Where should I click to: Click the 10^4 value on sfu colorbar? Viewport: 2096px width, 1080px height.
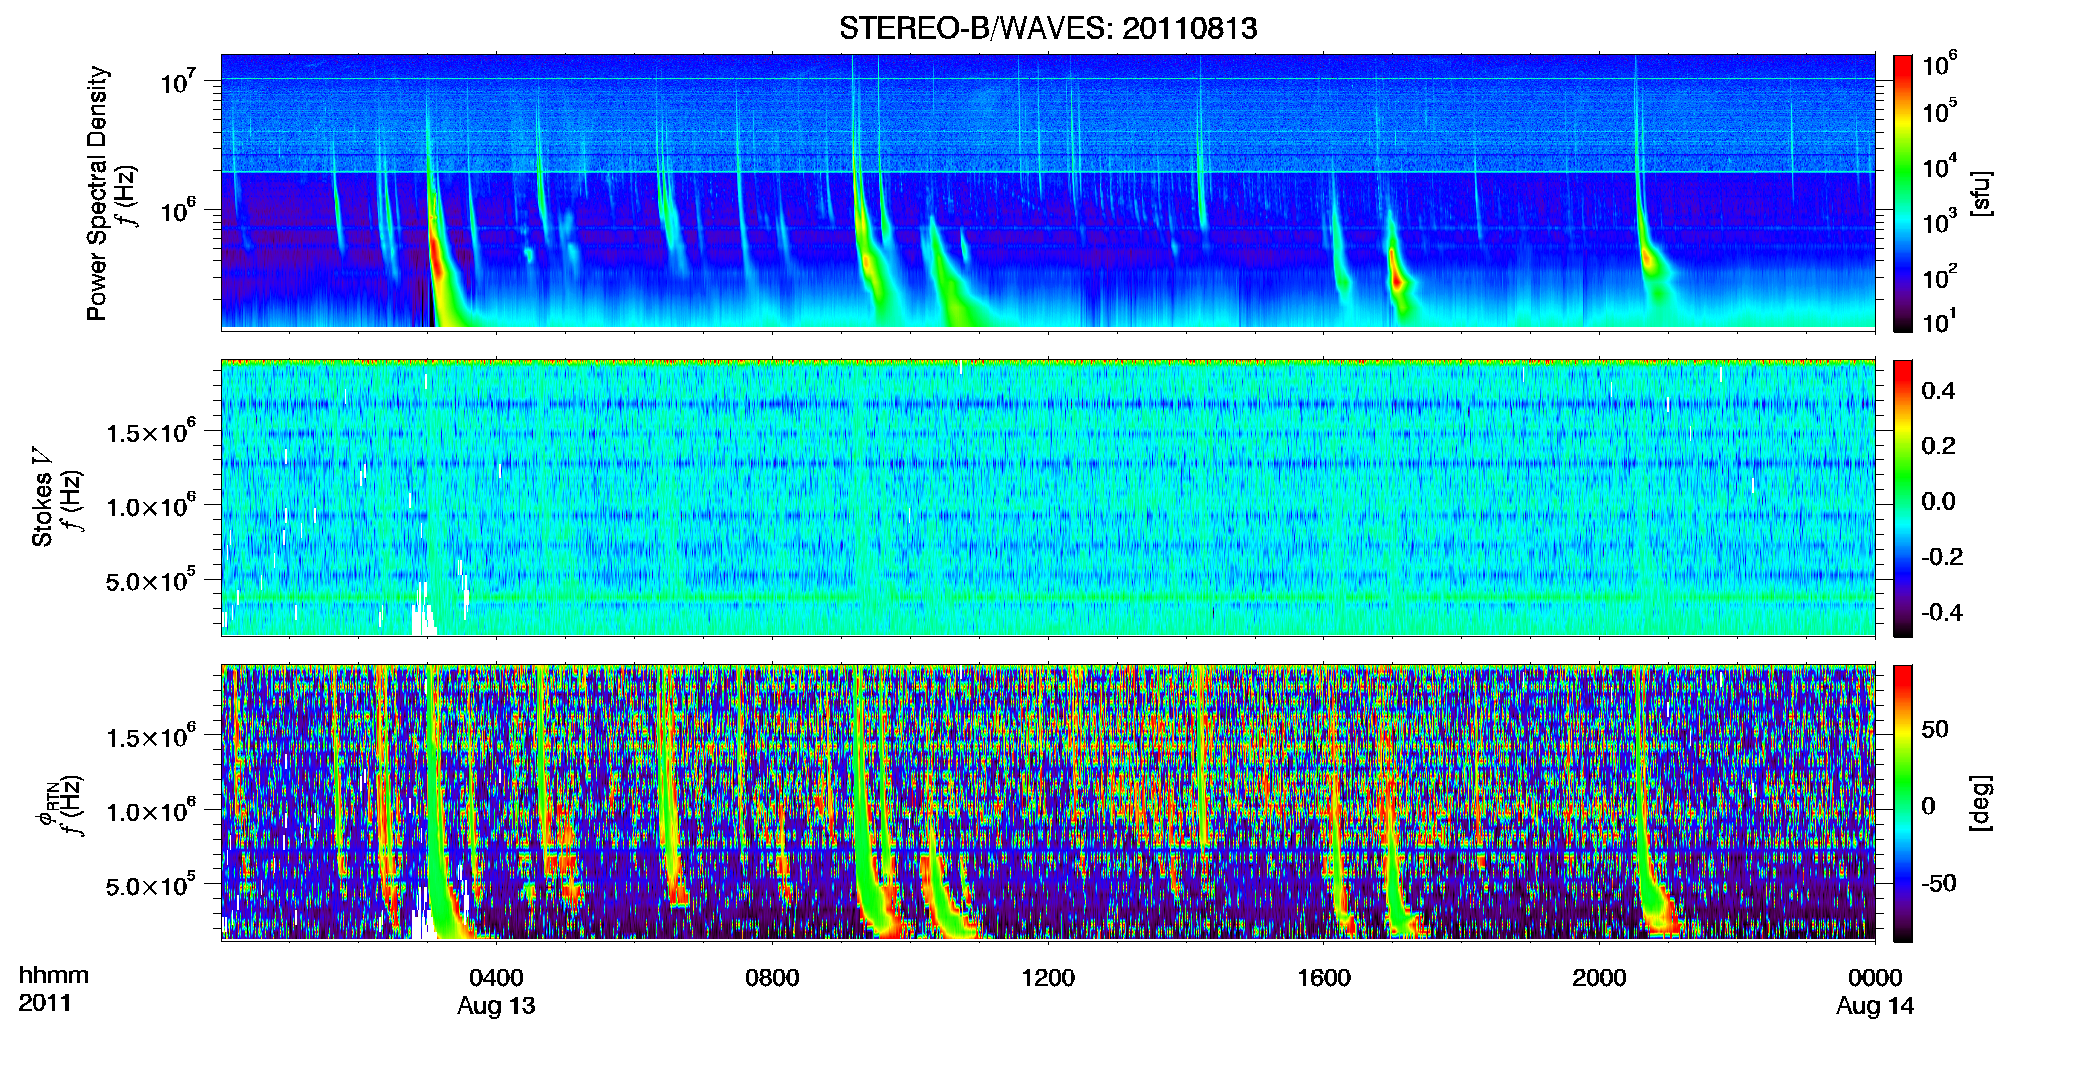[x=1940, y=166]
